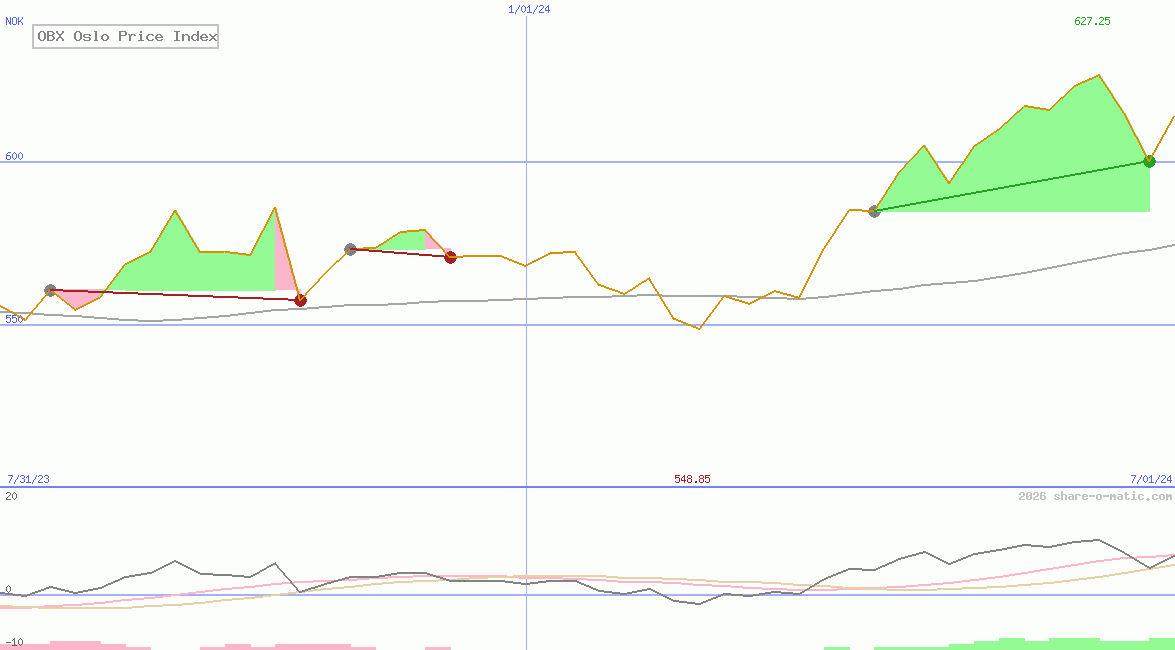Click the second red sell marker dot
Image resolution: width=1175 pixels, height=650 pixels.
(x=450, y=258)
